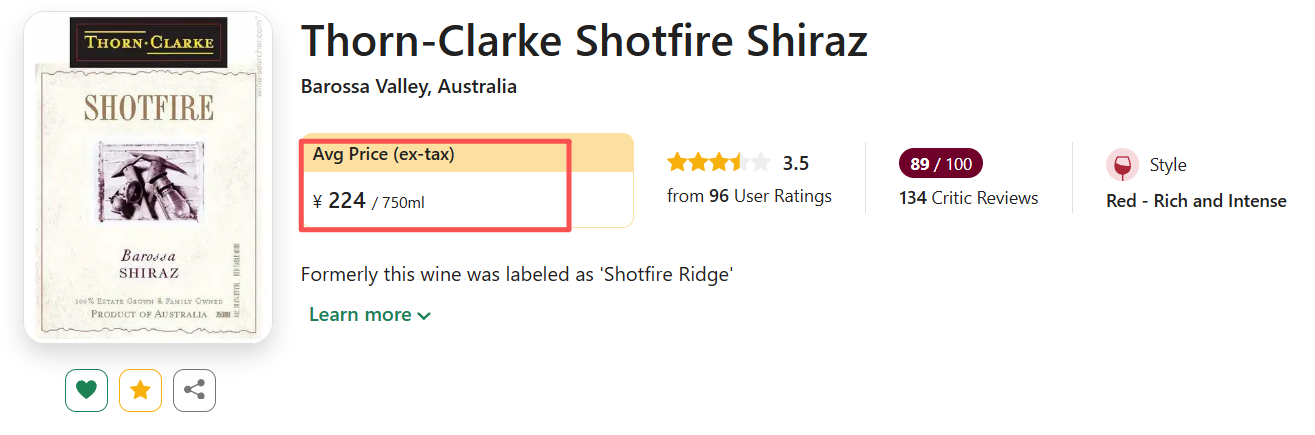Viewport: 1315px width, 435px height.
Task: Click the / 750ml bottle size text
Action: pos(398,203)
